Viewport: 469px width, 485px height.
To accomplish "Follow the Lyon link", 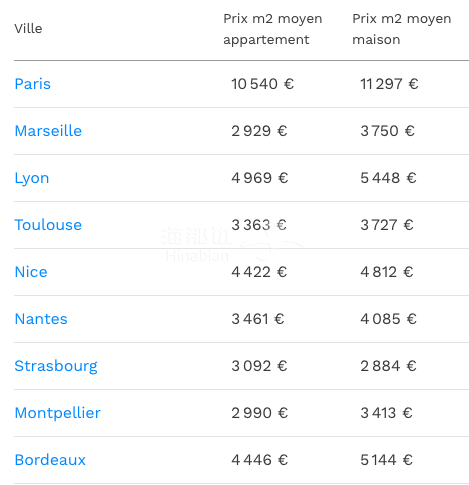I will tap(32, 178).
